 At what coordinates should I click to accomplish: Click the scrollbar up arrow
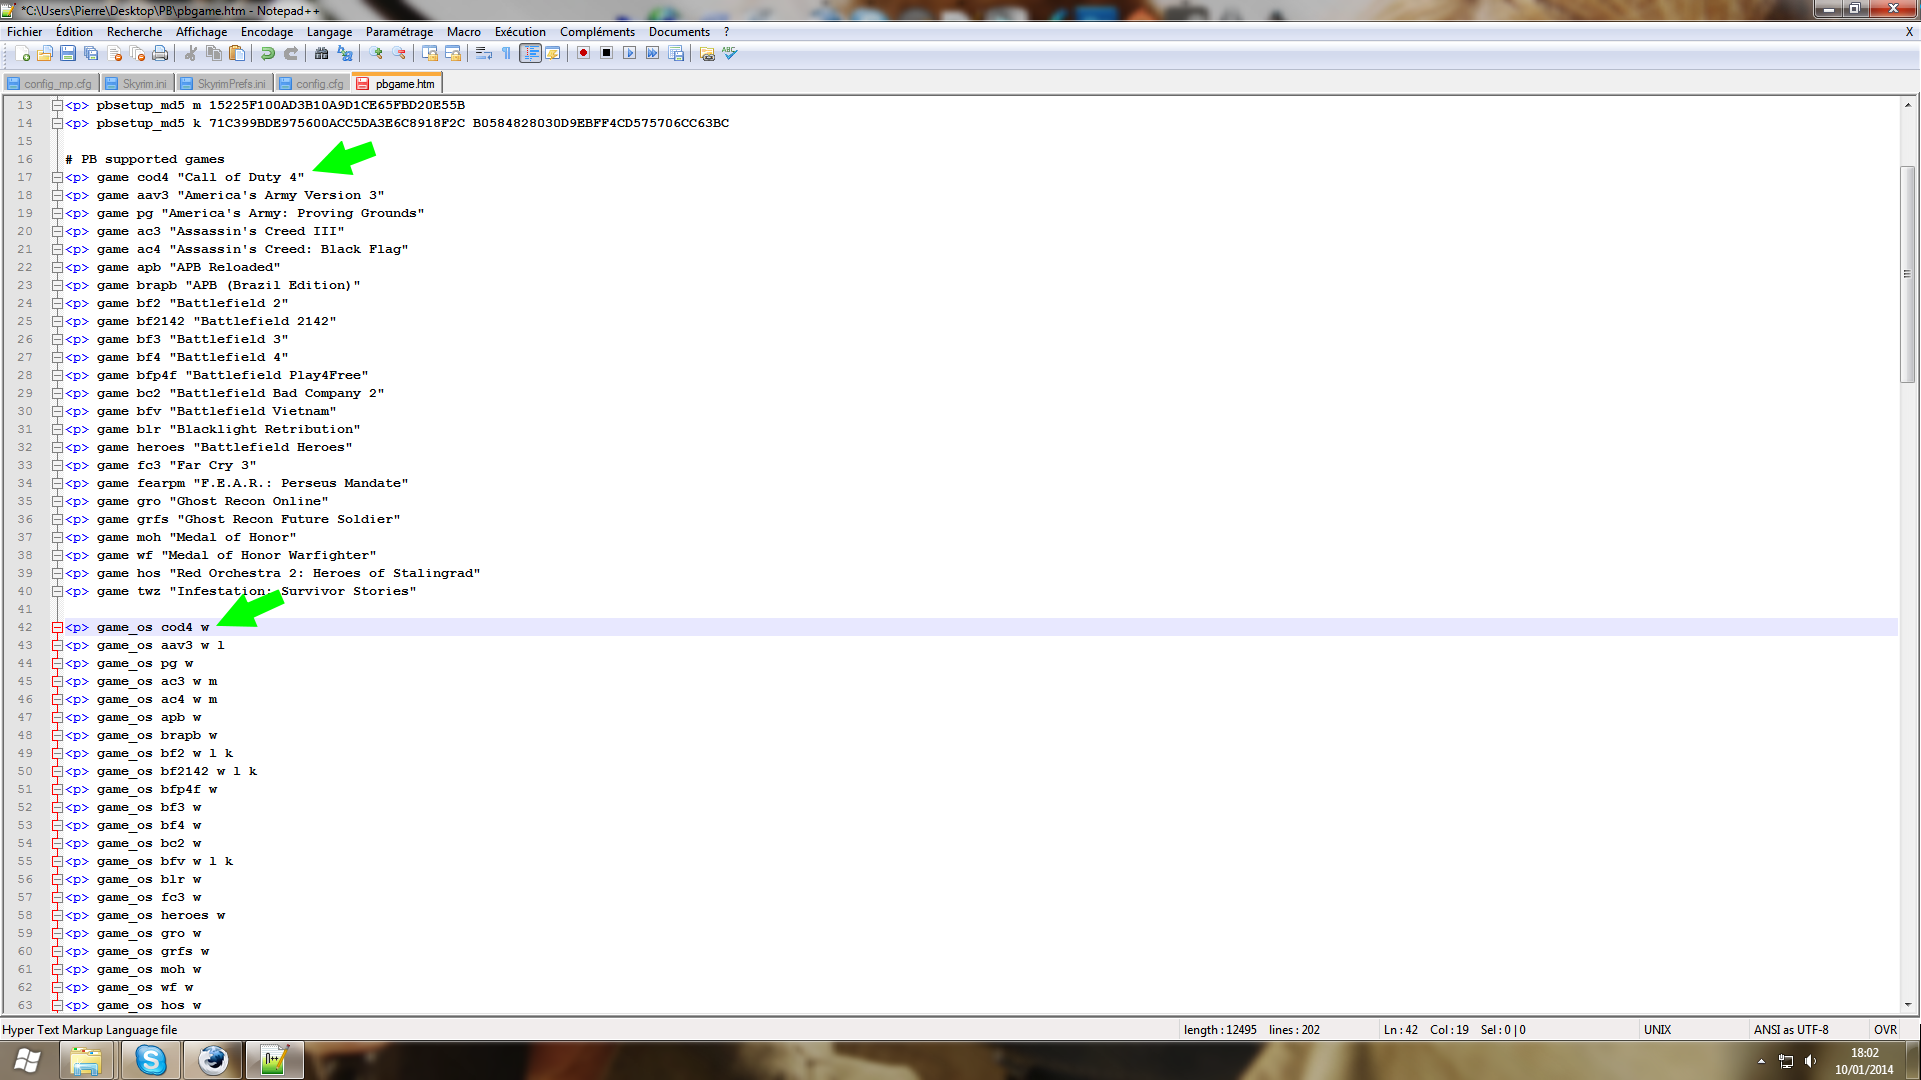click(x=1908, y=104)
